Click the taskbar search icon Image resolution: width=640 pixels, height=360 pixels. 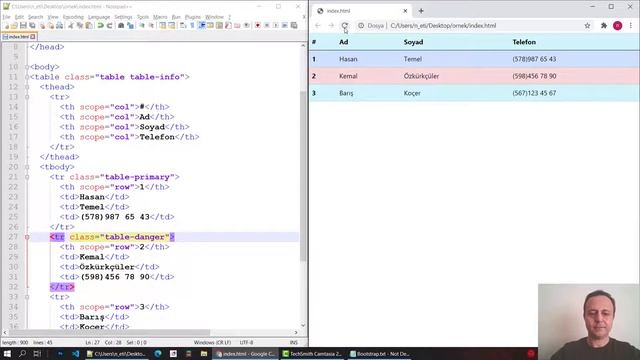(22, 353)
